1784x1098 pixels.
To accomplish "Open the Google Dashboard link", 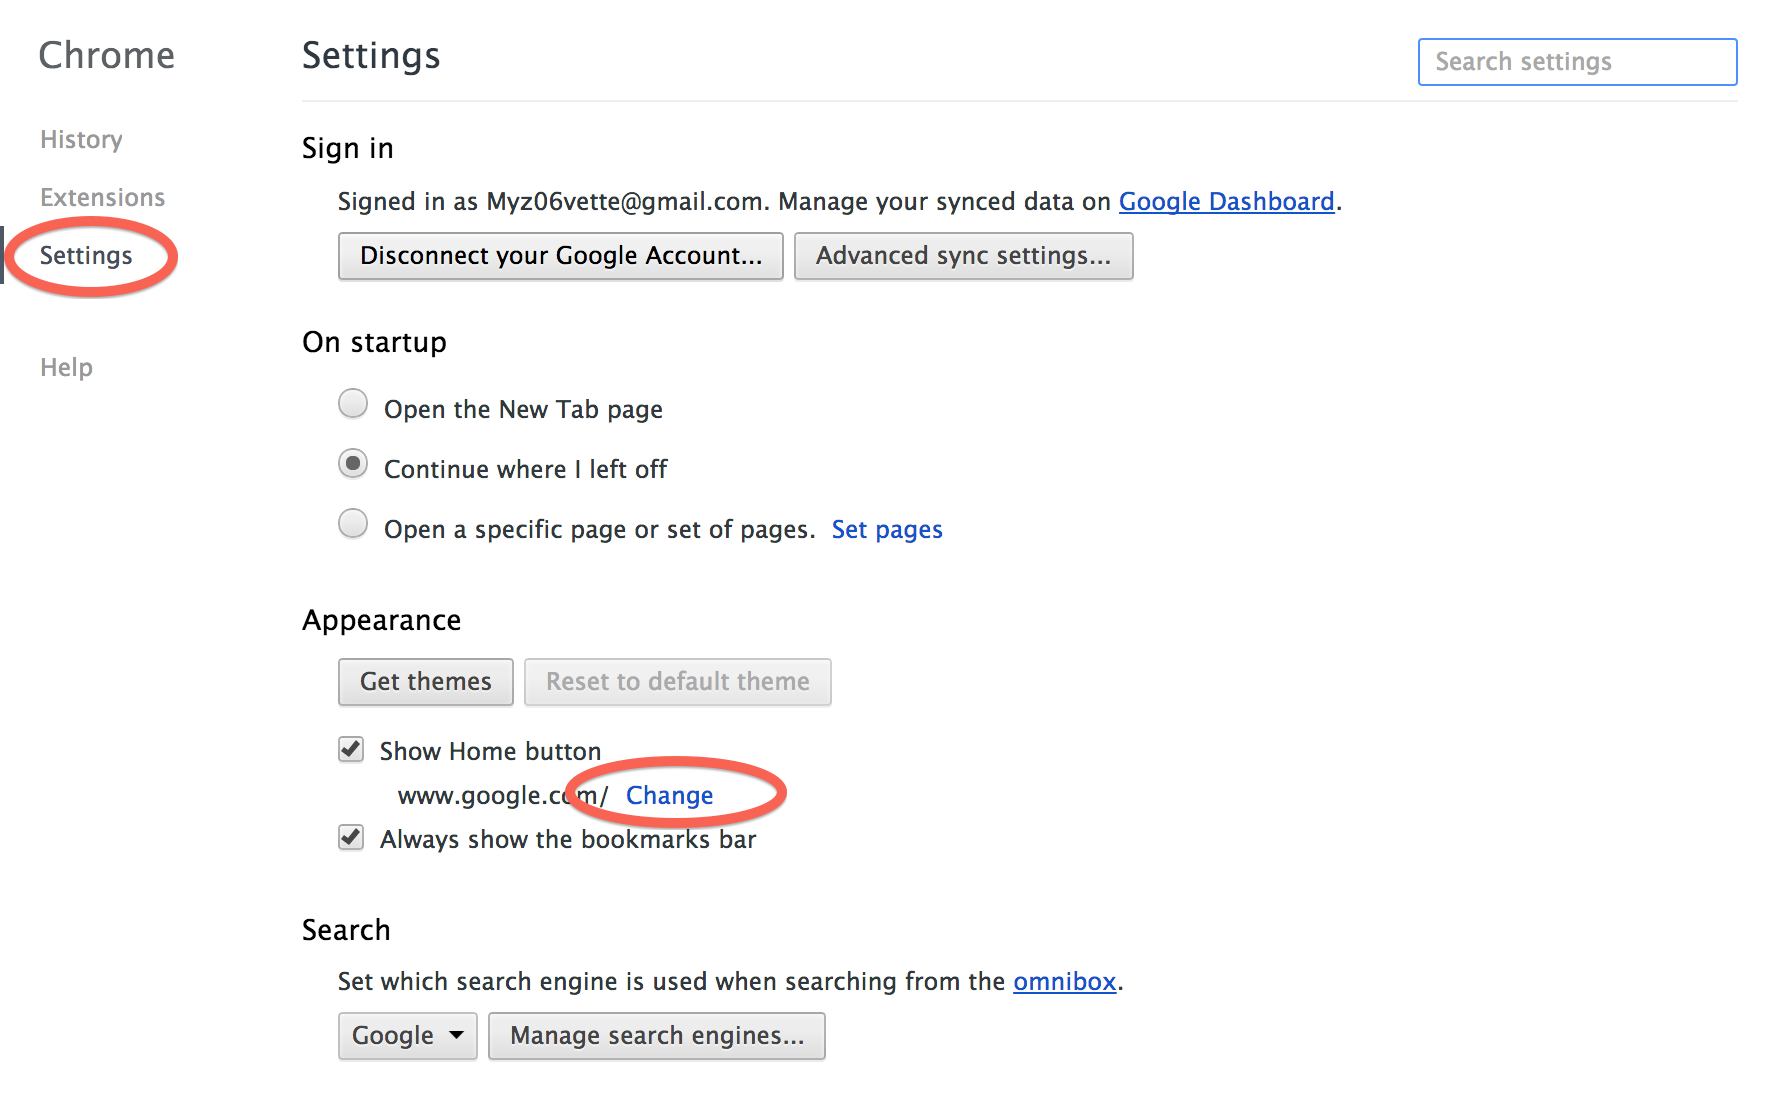I will (1226, 201).
